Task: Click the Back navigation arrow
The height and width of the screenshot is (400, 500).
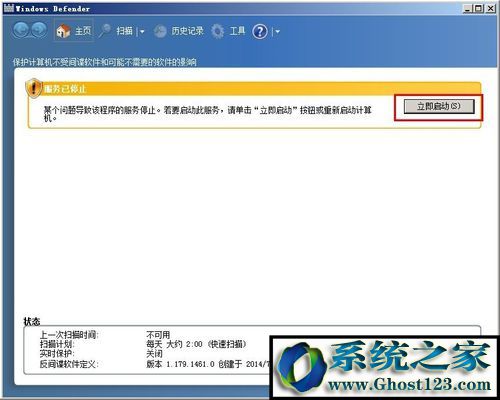Action: (21, 30)
